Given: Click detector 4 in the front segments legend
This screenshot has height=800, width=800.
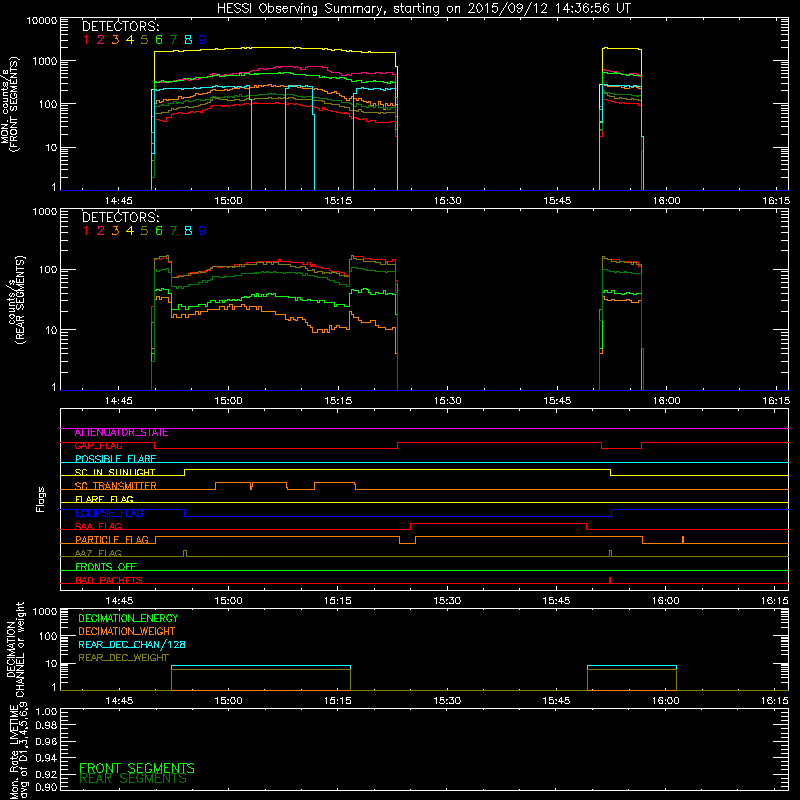Looking at the screenshot, I should click(130, 40).
